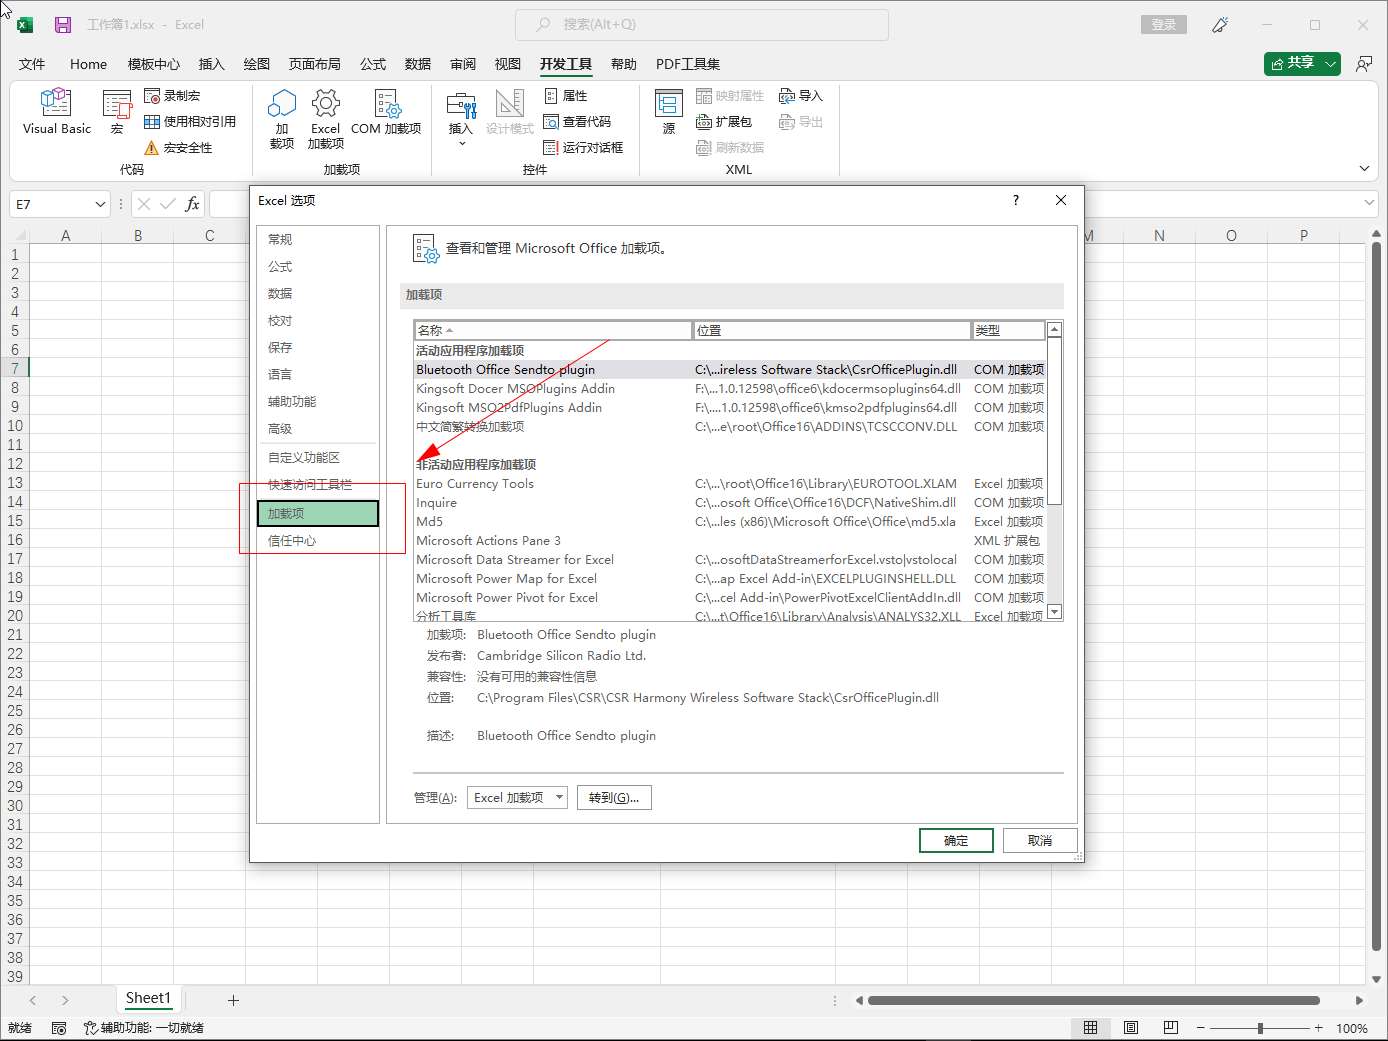Click the 转到(G)... button
This screenshot has width=1388, height=1041.
coord(614,798)
